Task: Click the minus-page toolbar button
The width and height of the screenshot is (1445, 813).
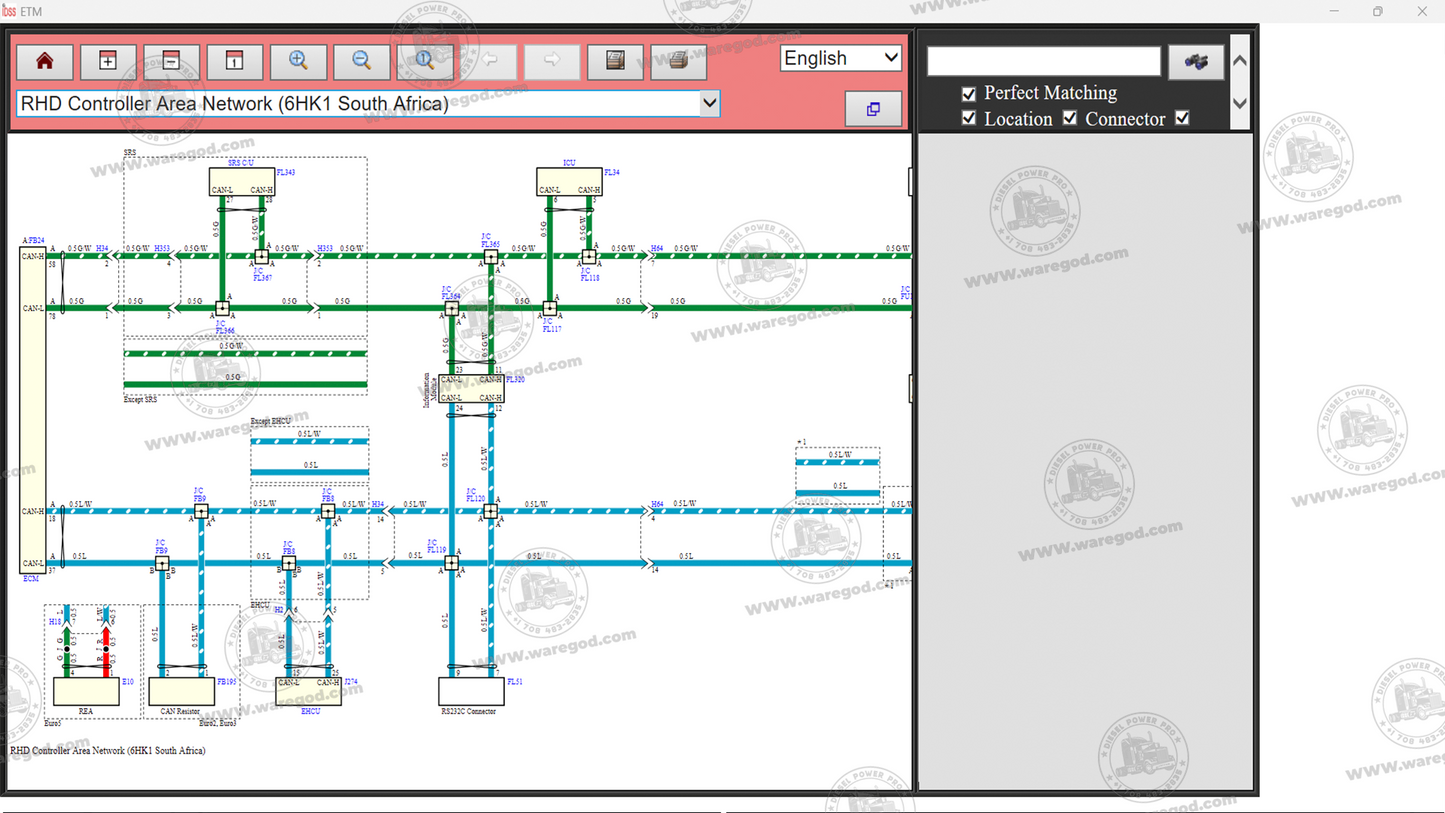Action: click(171, 62)
